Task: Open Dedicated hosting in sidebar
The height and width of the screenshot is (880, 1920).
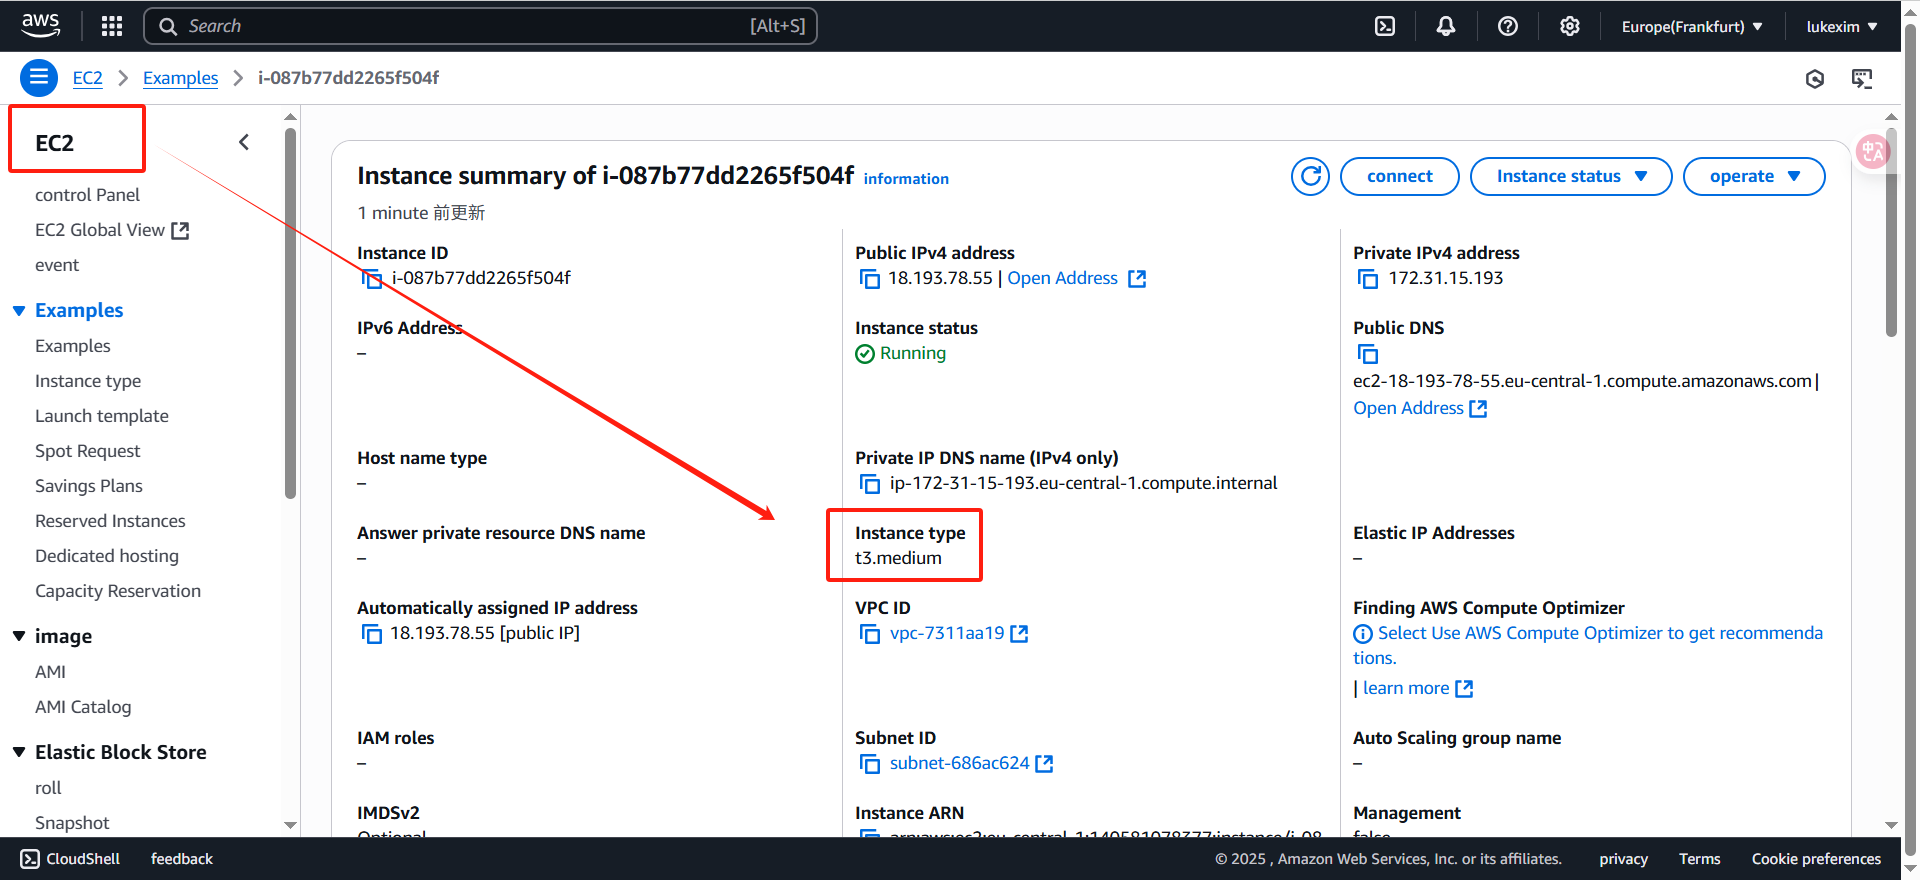Action: tap(107, 556)
